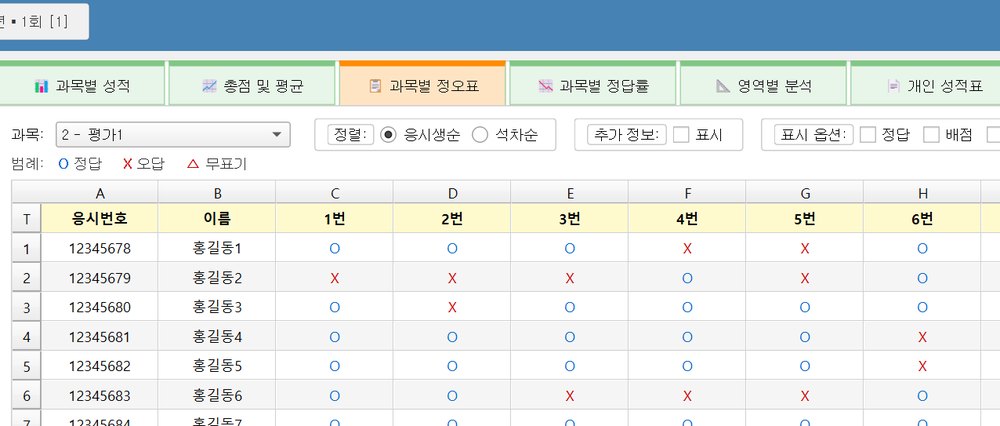Image resolution: width=1000 pixels, height=426 pixels.
Task: Click the 이름 header cell
Action: (217, 219)
